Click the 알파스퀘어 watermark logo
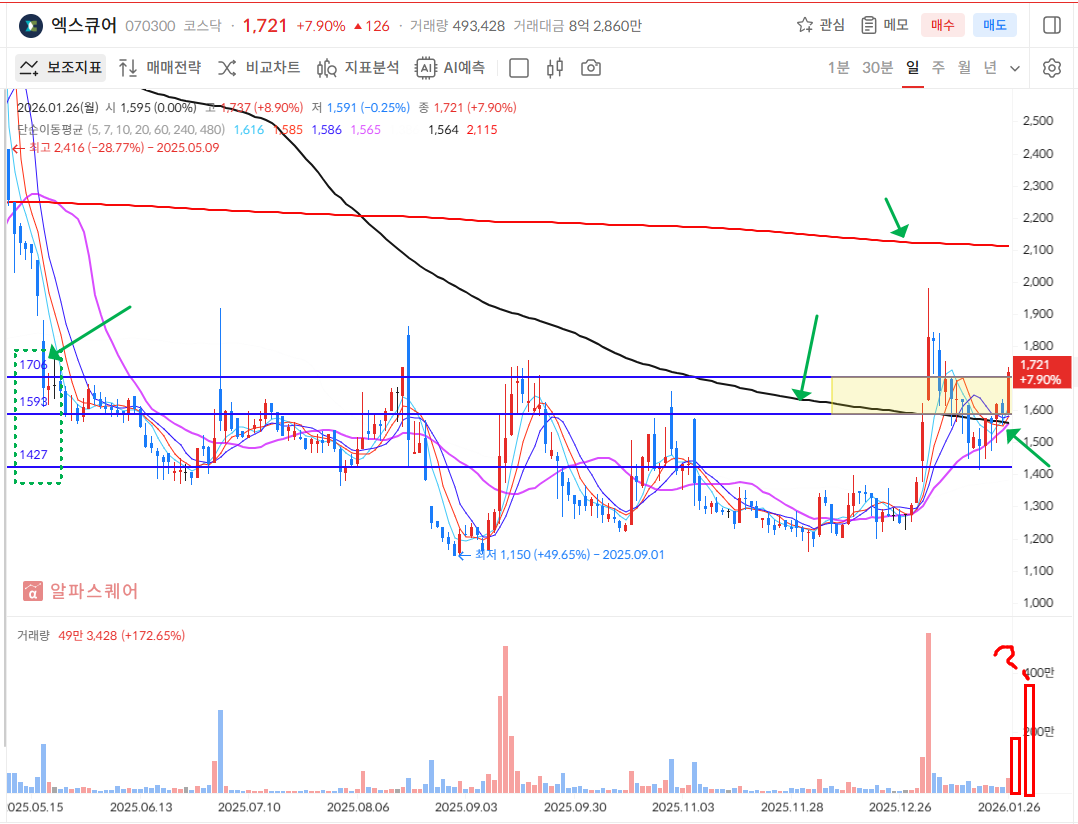 (81, 591)
